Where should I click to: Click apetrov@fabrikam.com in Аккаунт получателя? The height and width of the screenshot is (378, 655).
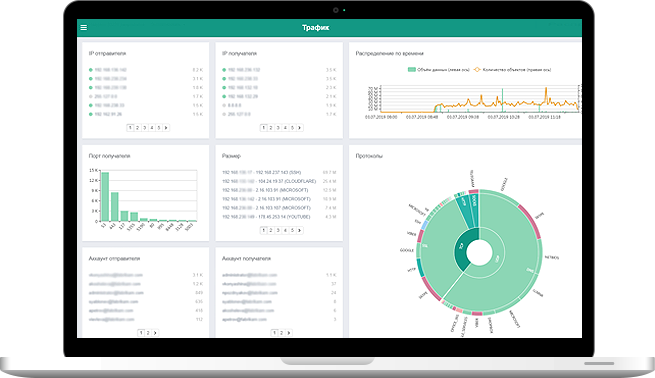pos(244,320)
